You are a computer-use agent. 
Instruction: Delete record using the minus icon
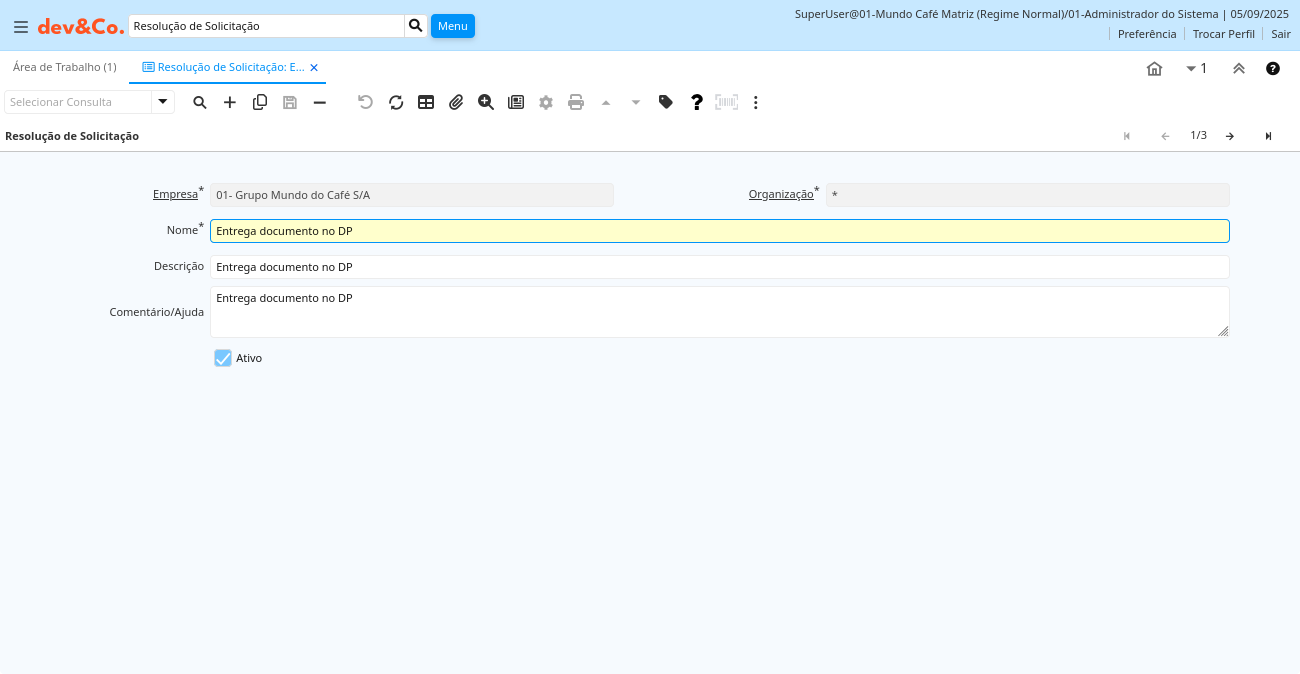point(320,102)
